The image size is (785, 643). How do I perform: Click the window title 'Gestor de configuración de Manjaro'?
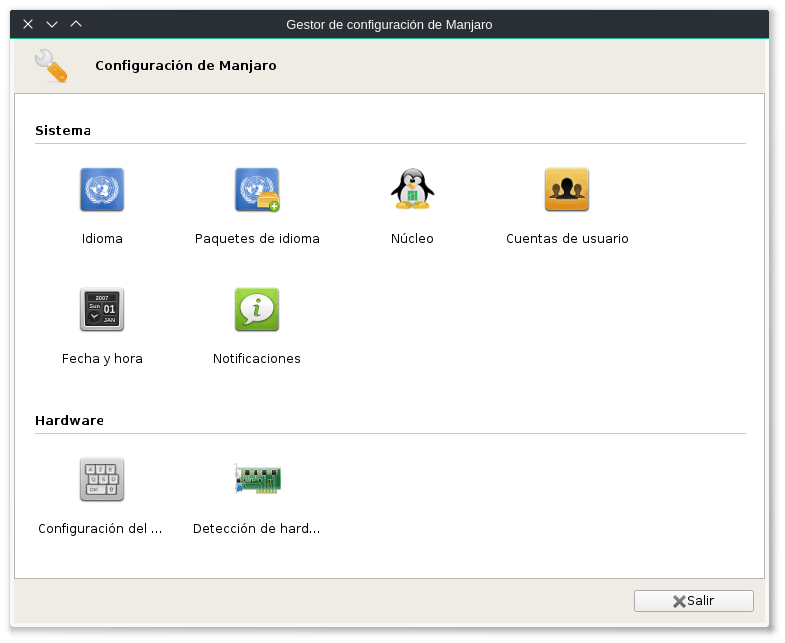pos(389,25)
